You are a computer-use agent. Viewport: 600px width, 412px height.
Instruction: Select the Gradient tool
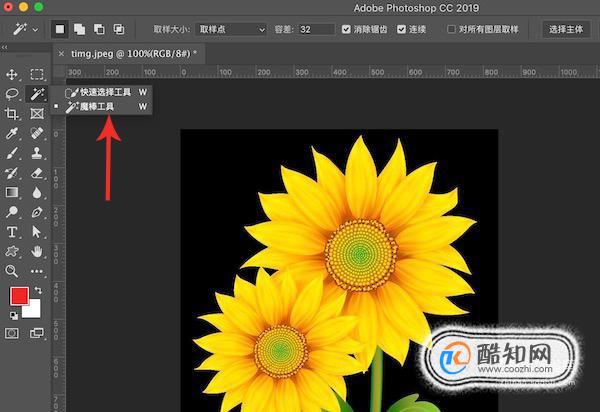pos(12,192)
